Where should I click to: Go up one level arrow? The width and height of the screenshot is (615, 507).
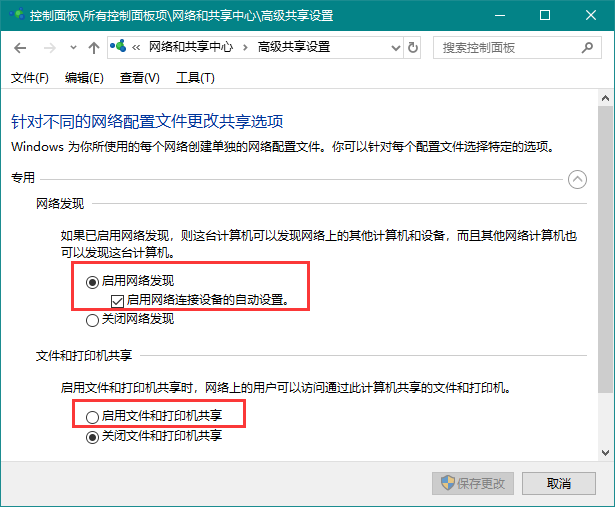point(93,48)
